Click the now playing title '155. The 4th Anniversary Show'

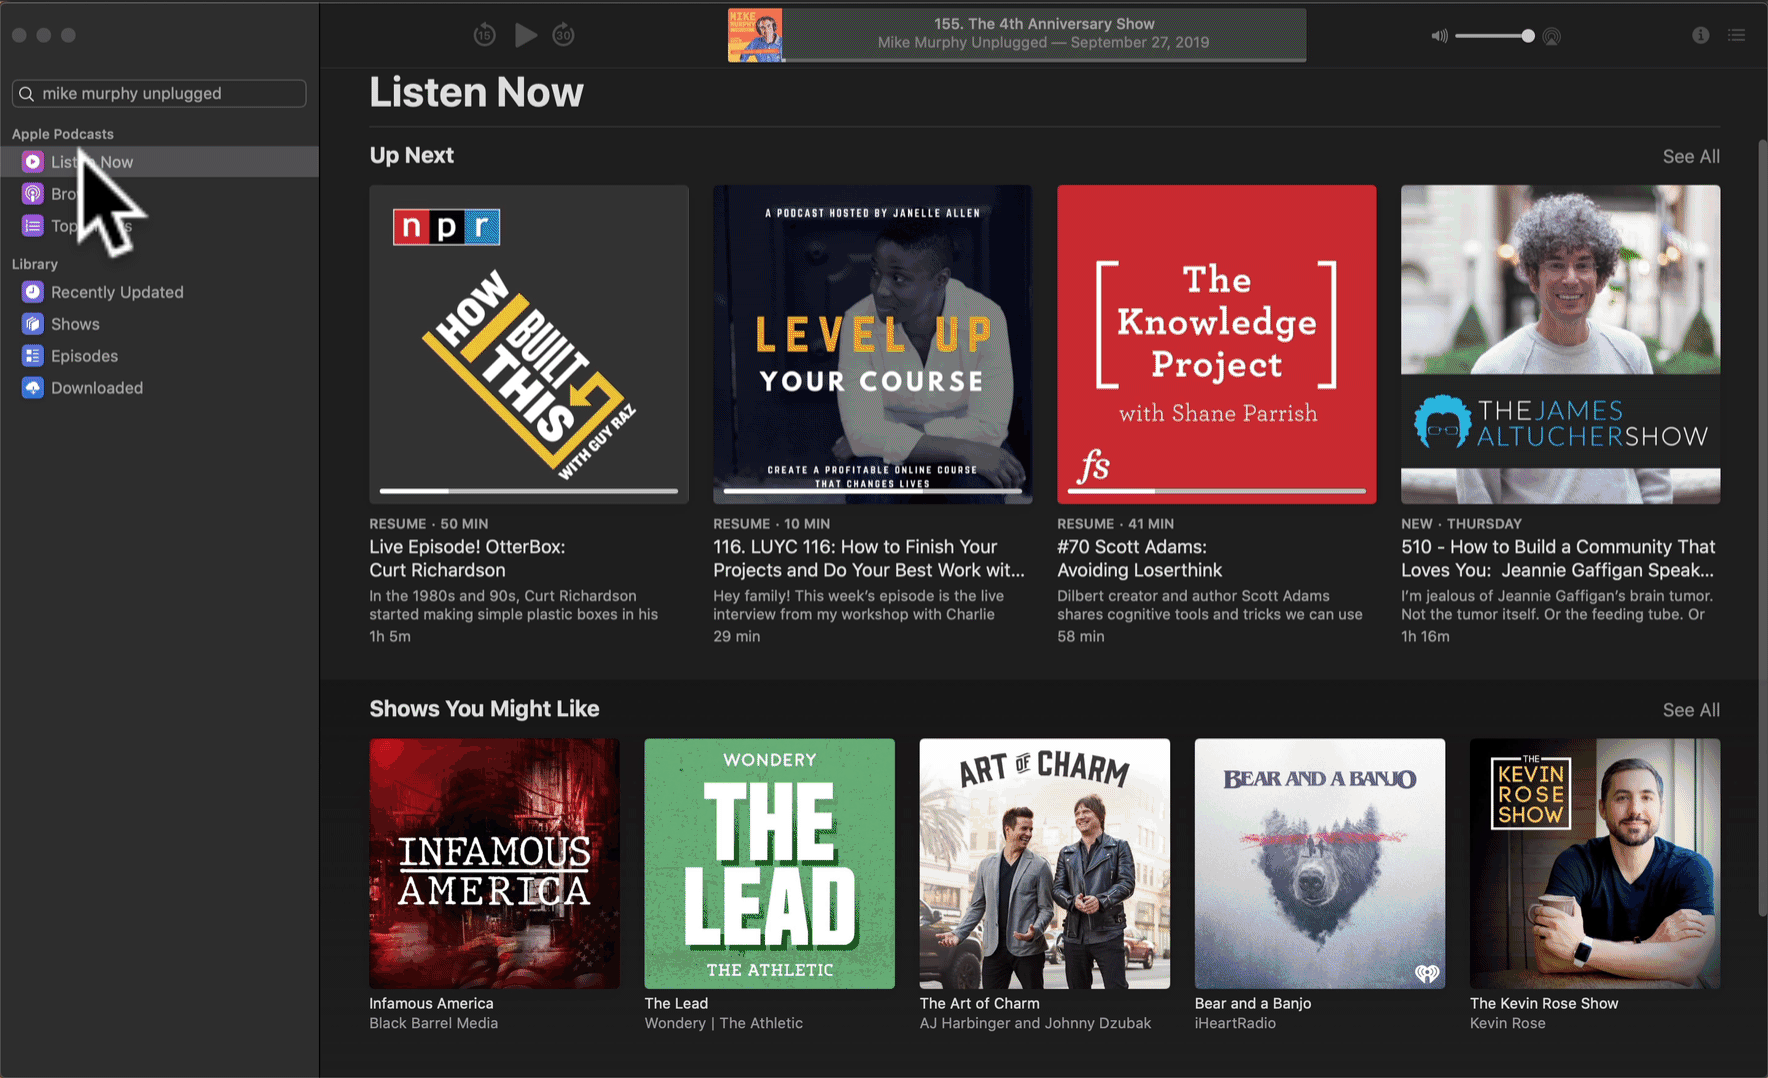(1044, 24)
